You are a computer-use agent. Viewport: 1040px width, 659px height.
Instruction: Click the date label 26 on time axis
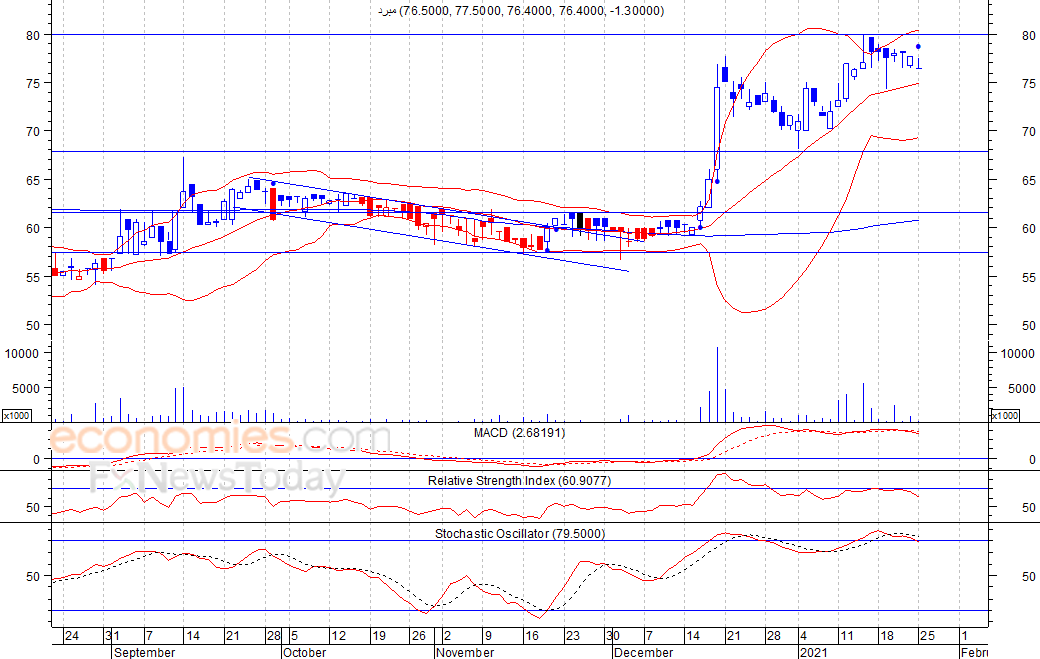click(419, 636)
